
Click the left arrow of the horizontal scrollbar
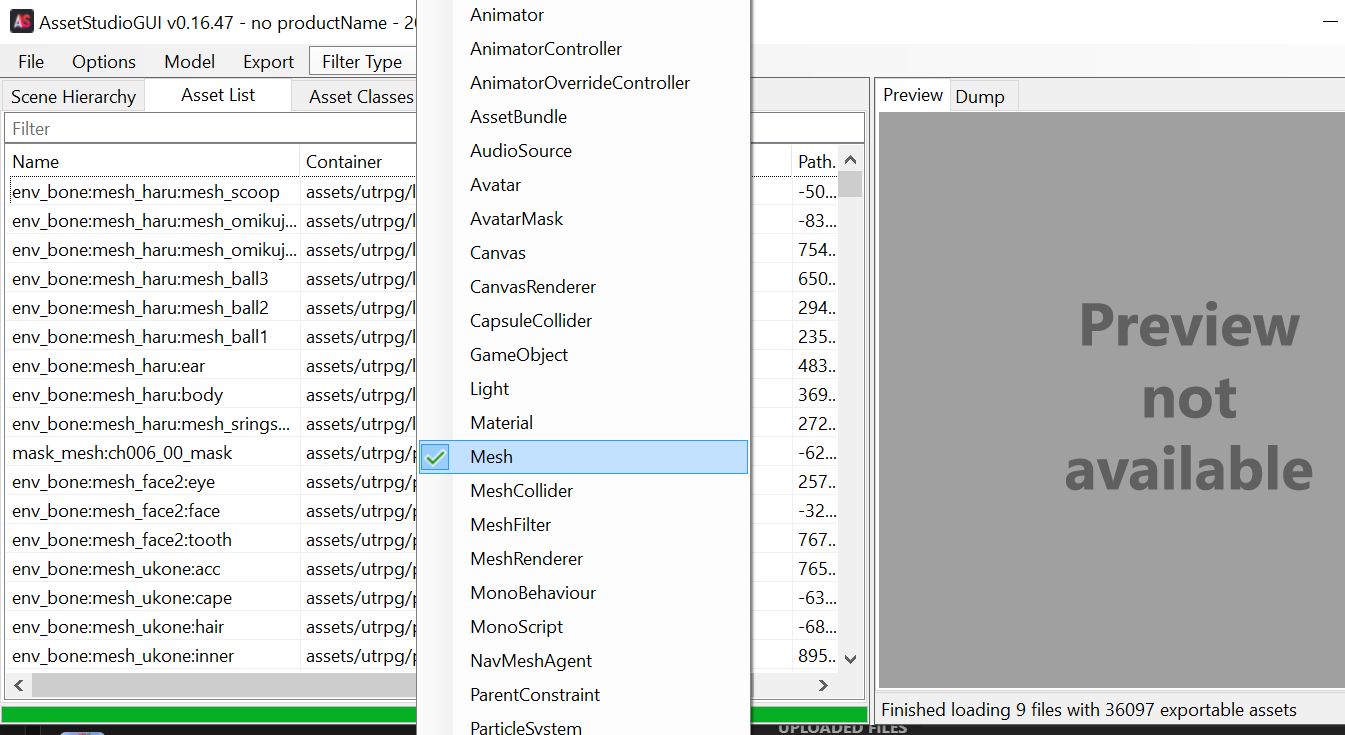tap(17, 685)
